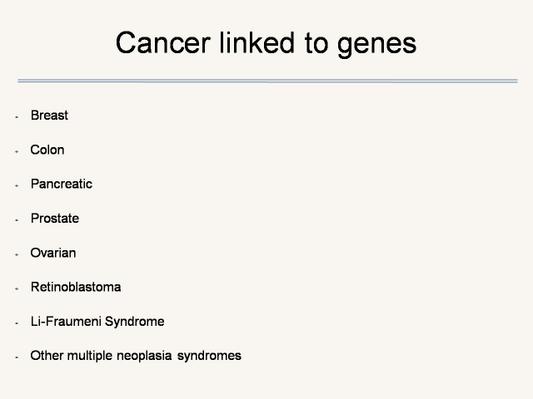Click the bullet marker beside Breast

[17, 117]
